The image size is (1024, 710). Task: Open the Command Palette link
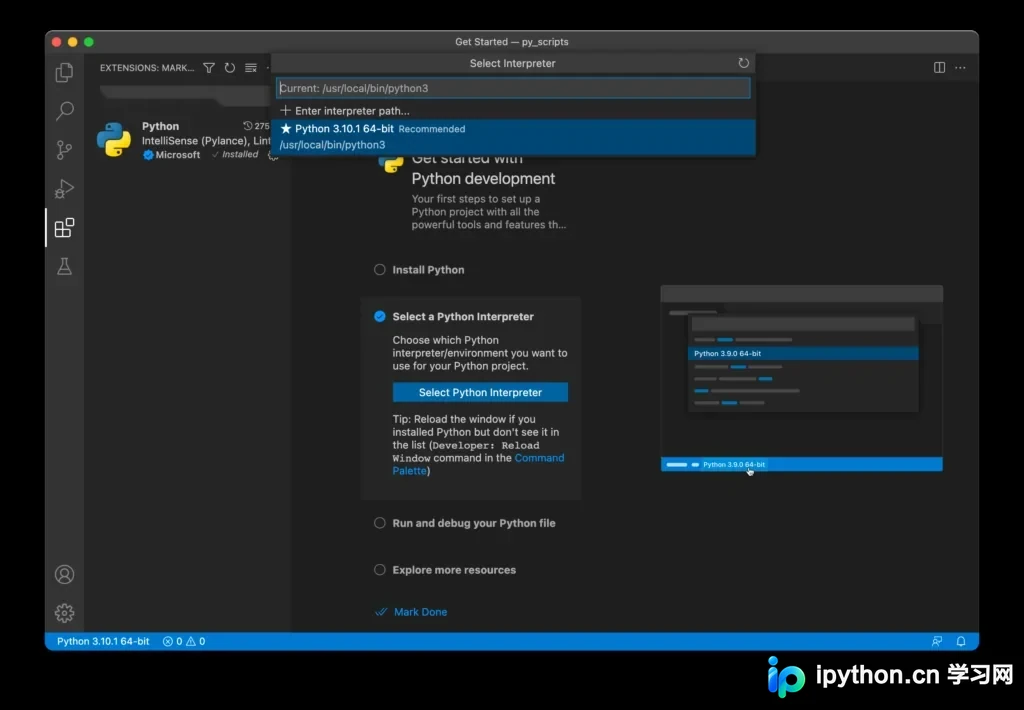pyautogui.click(x=539, y=458)
